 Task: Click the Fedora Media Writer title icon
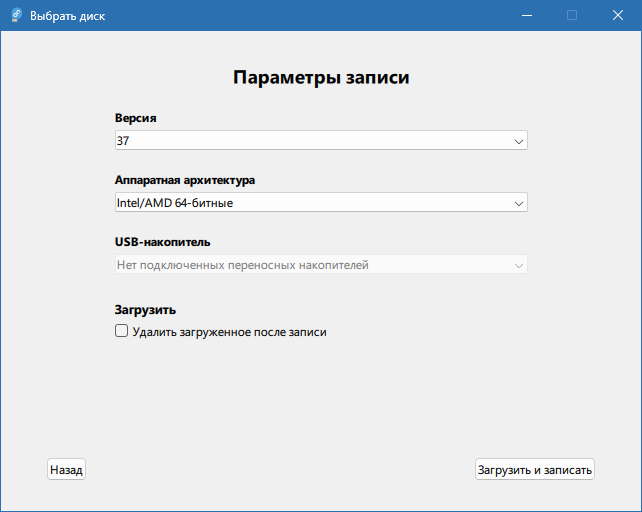coord(16,15)
